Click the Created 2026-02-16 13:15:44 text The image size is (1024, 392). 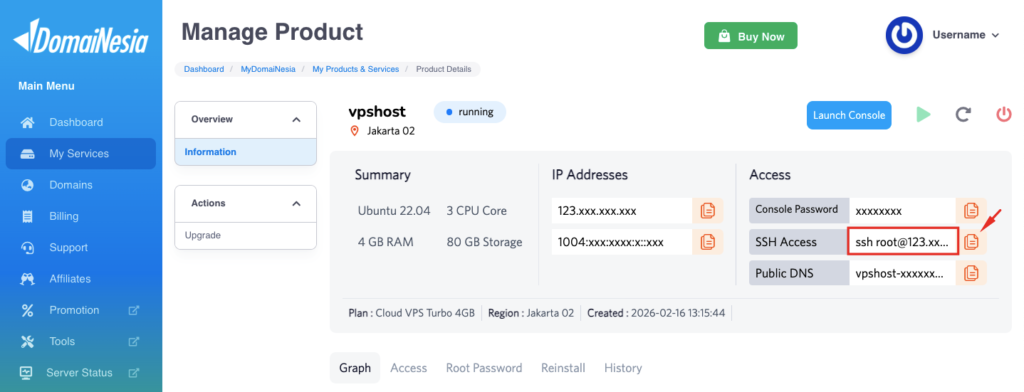[x=656, y=313]
